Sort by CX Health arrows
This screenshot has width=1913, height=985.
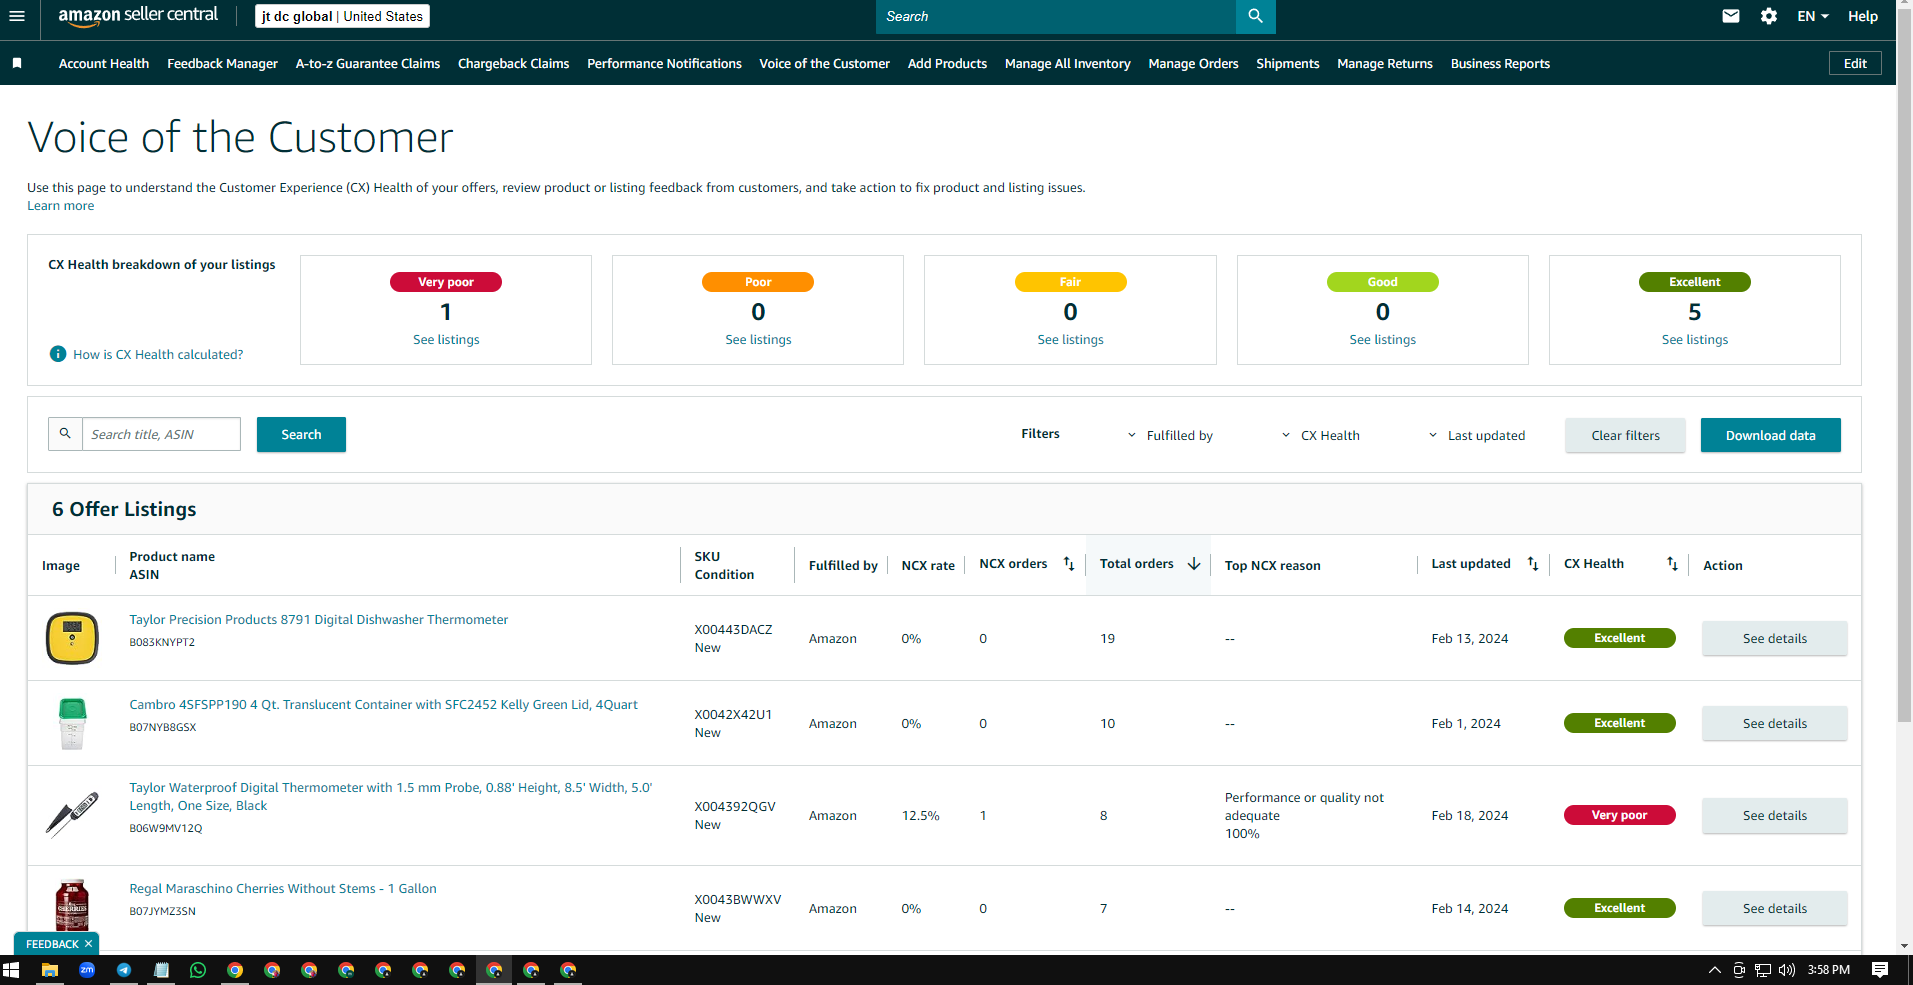point(1672,564)
